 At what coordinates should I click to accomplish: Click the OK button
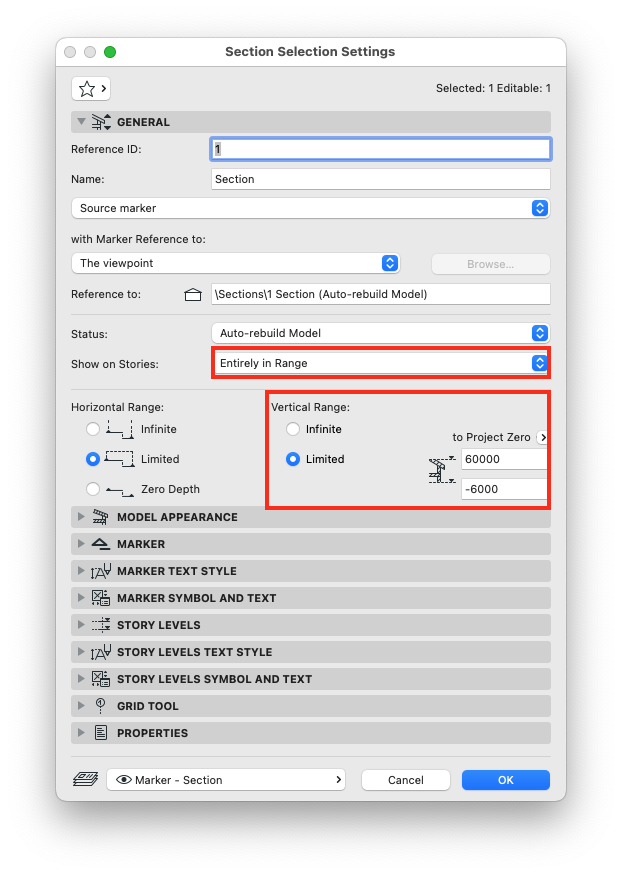click(x=505, y=780)
